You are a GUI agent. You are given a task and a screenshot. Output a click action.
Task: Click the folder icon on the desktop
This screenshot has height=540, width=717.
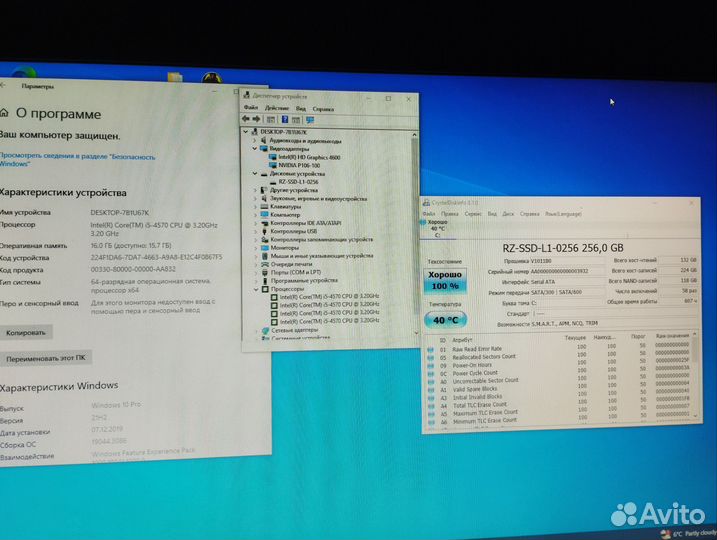[175, 77]
